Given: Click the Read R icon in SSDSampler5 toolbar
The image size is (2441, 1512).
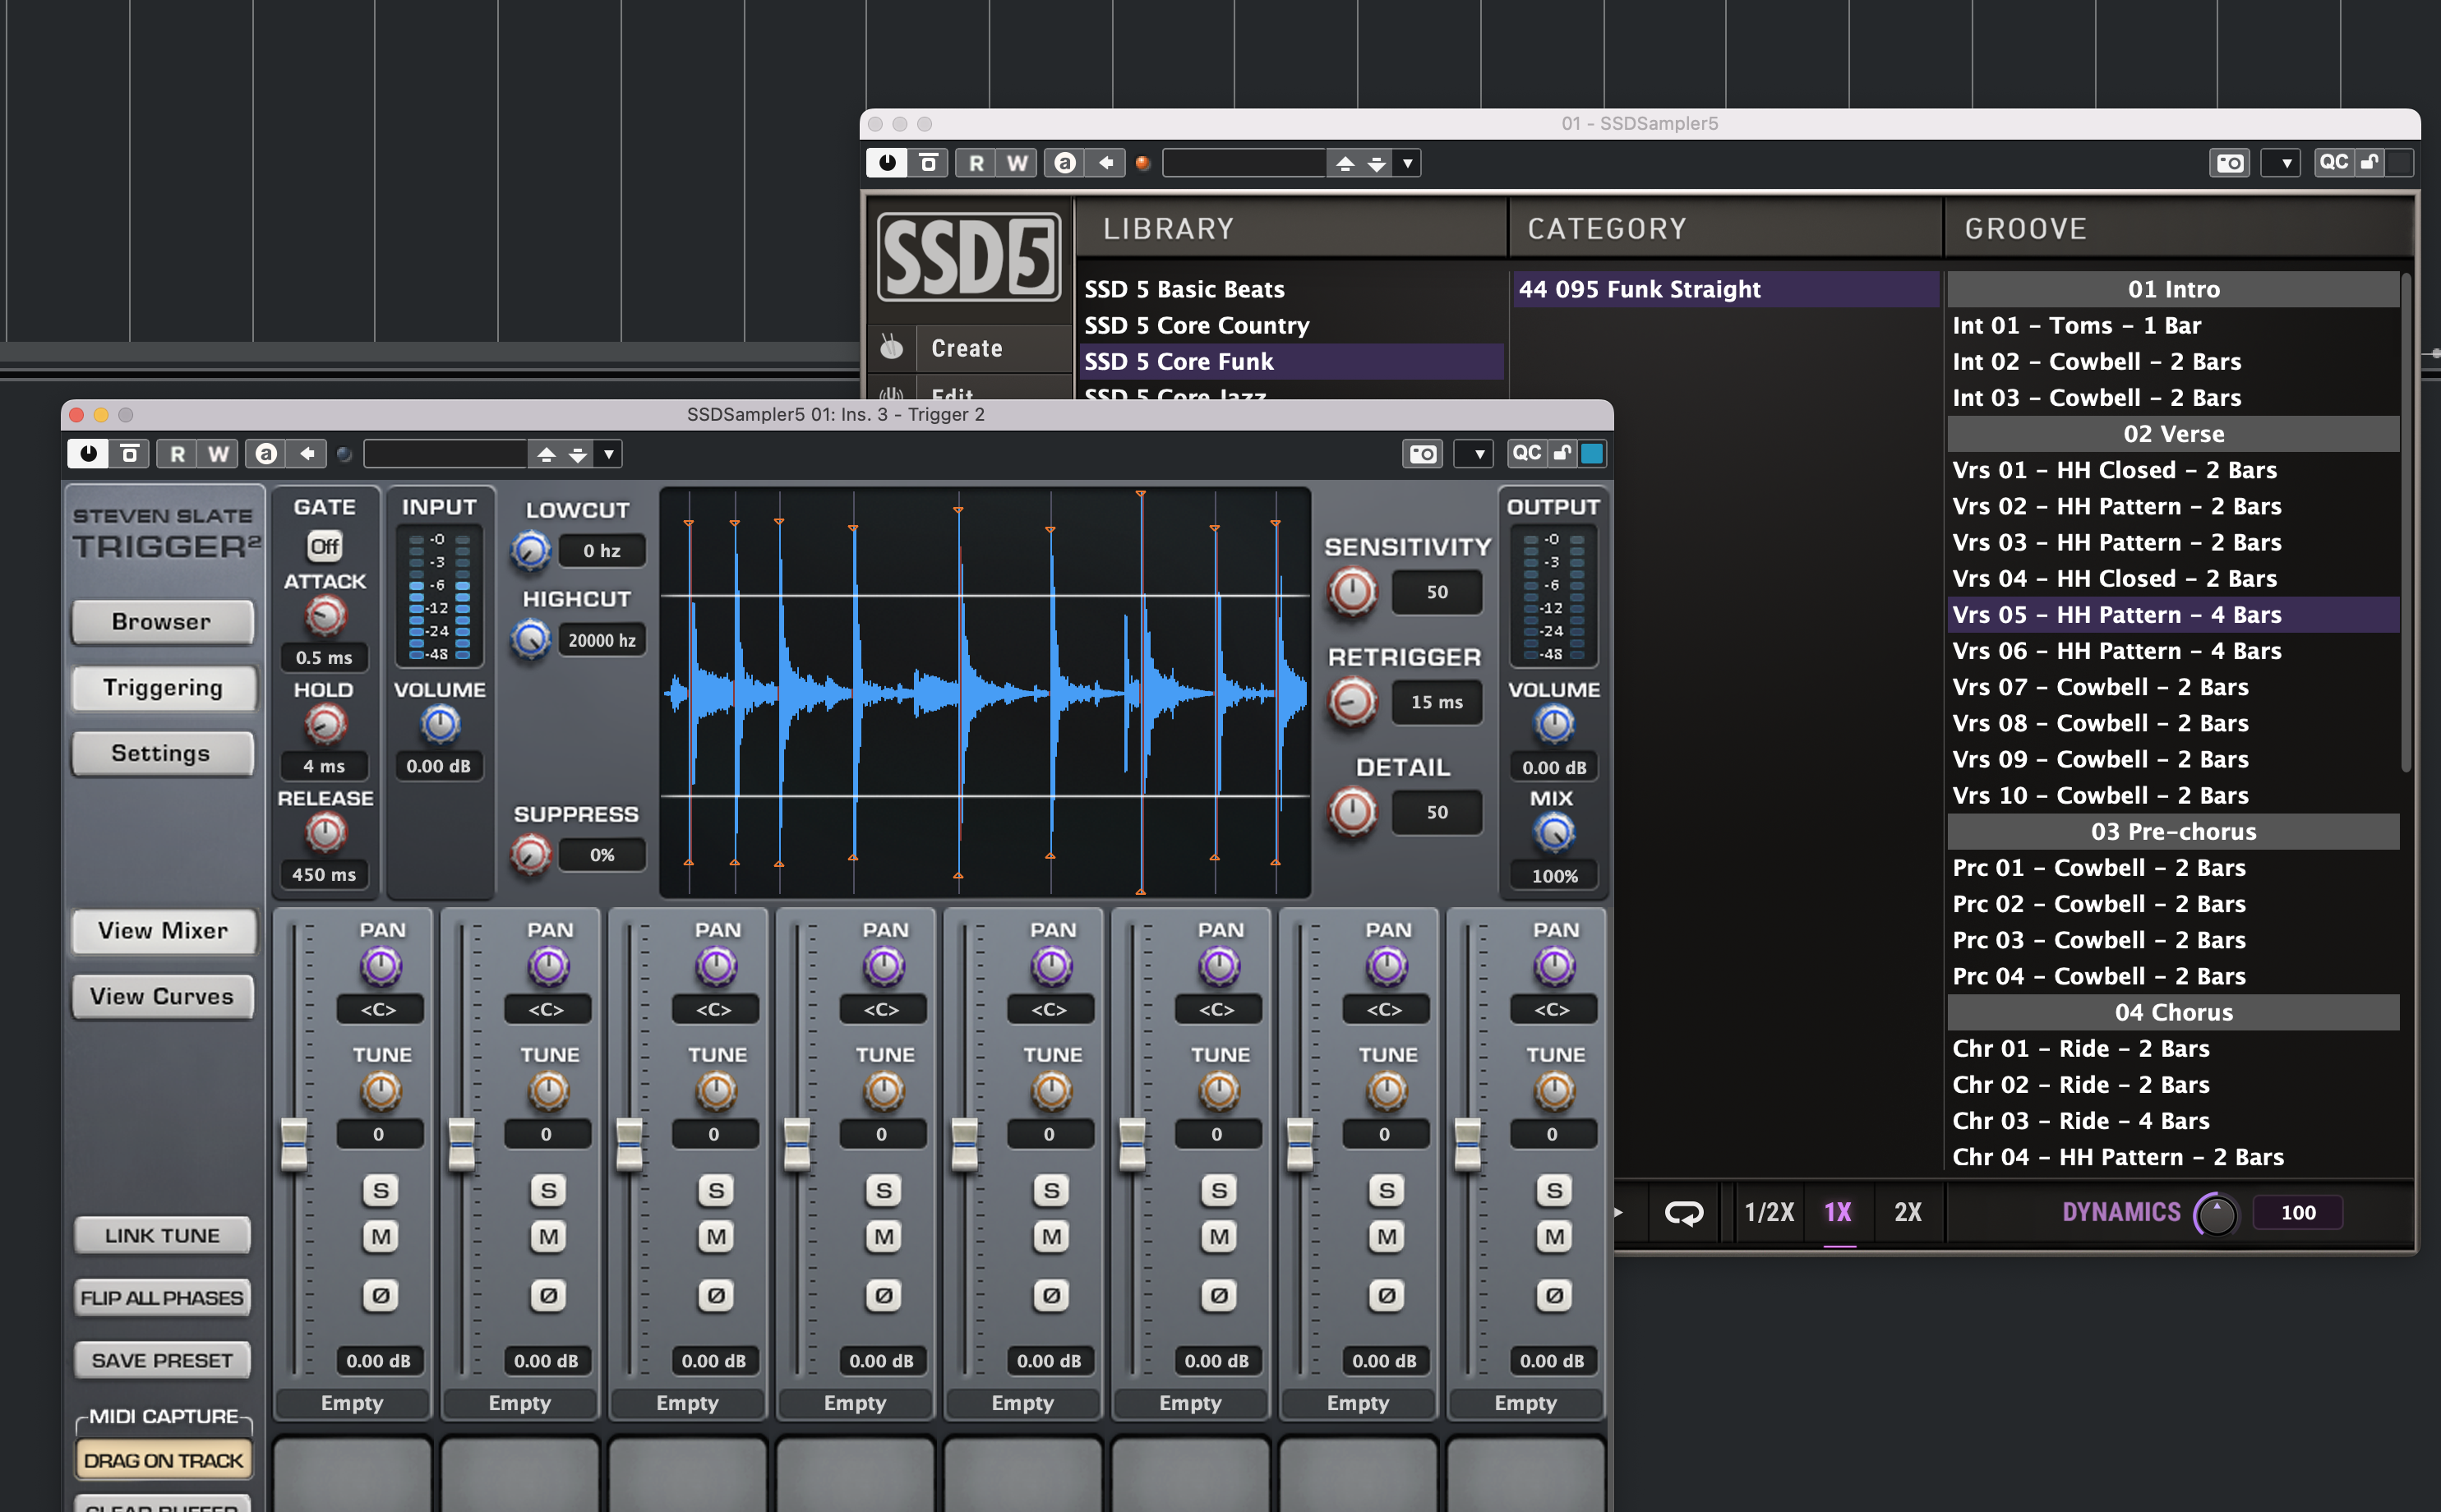Looking at the screenshot, I should click(x=976, y=163).
